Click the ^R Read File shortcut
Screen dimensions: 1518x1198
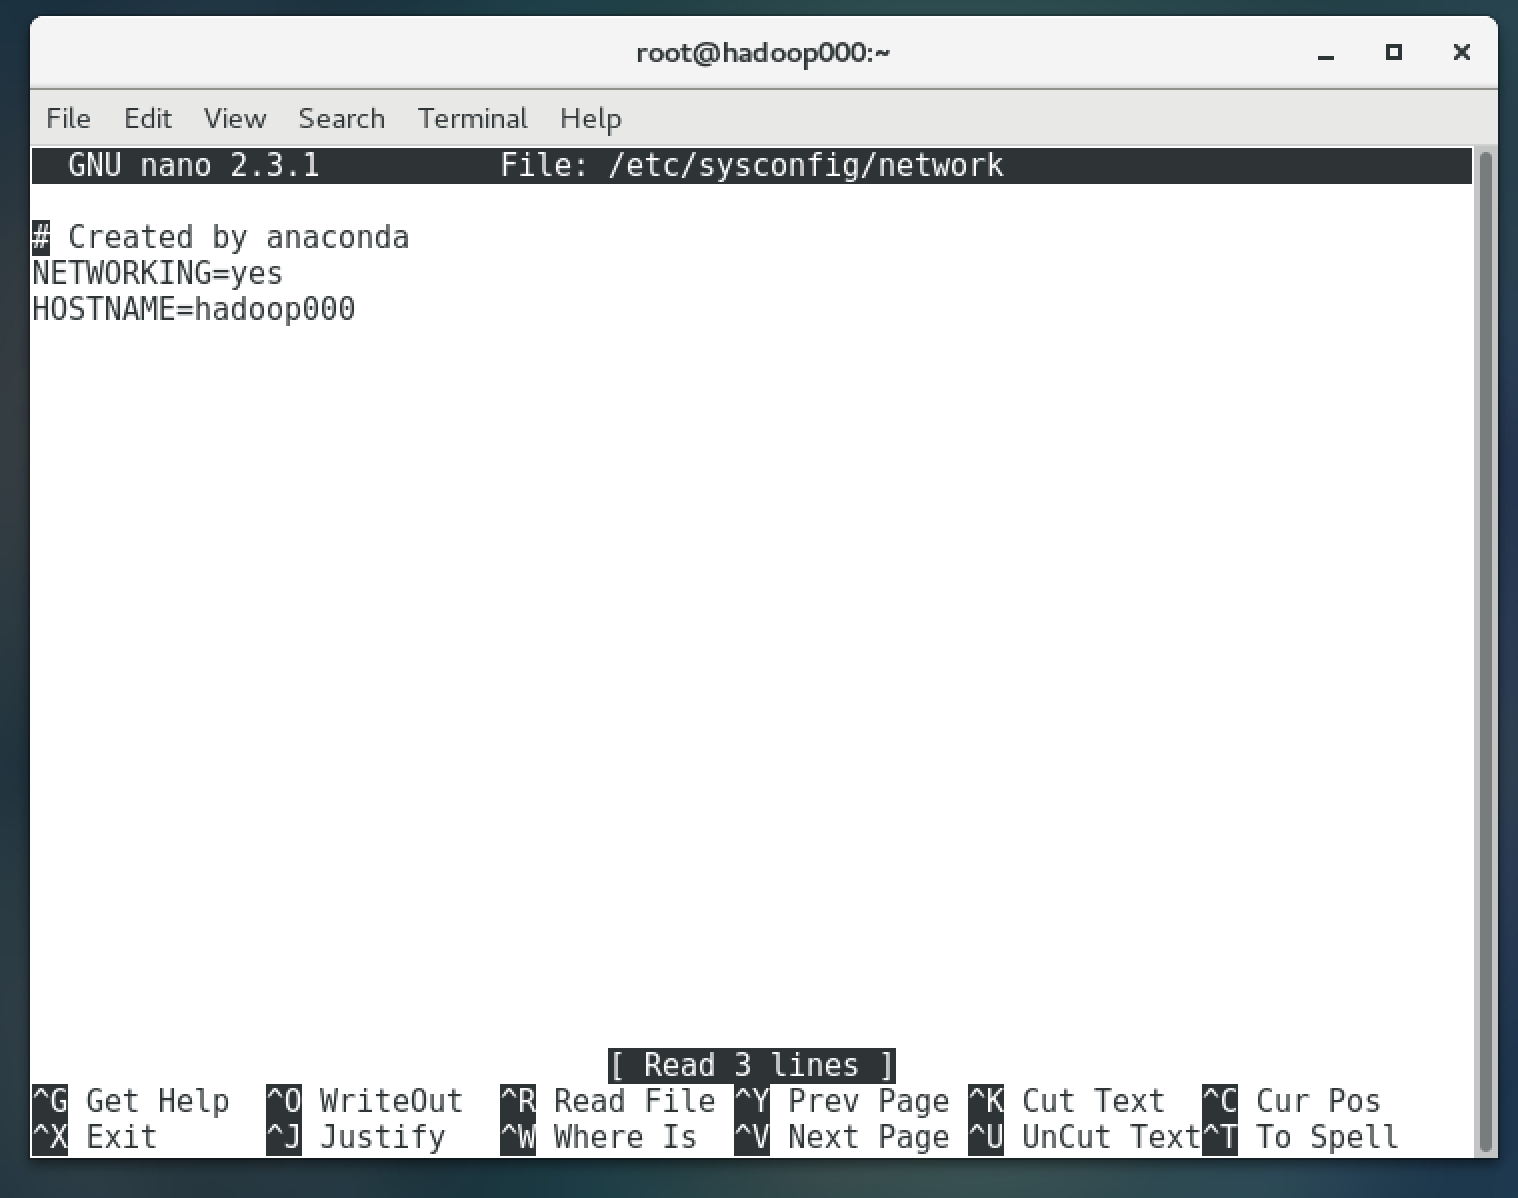[x=608, y=1101]
